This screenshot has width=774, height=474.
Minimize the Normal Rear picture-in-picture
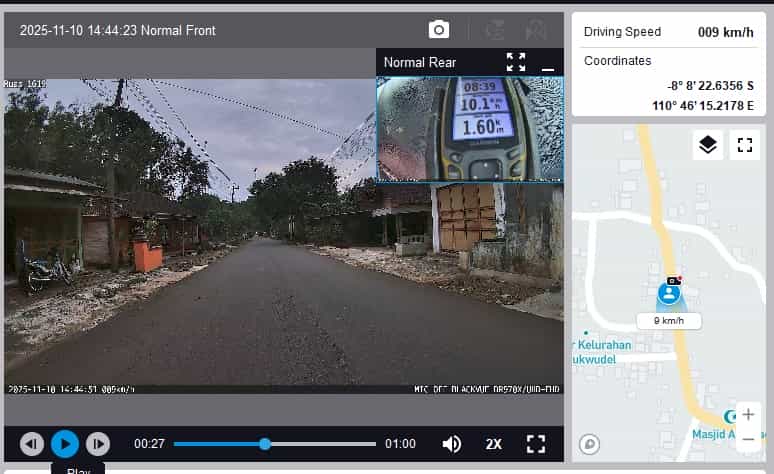tap(547, 62)
